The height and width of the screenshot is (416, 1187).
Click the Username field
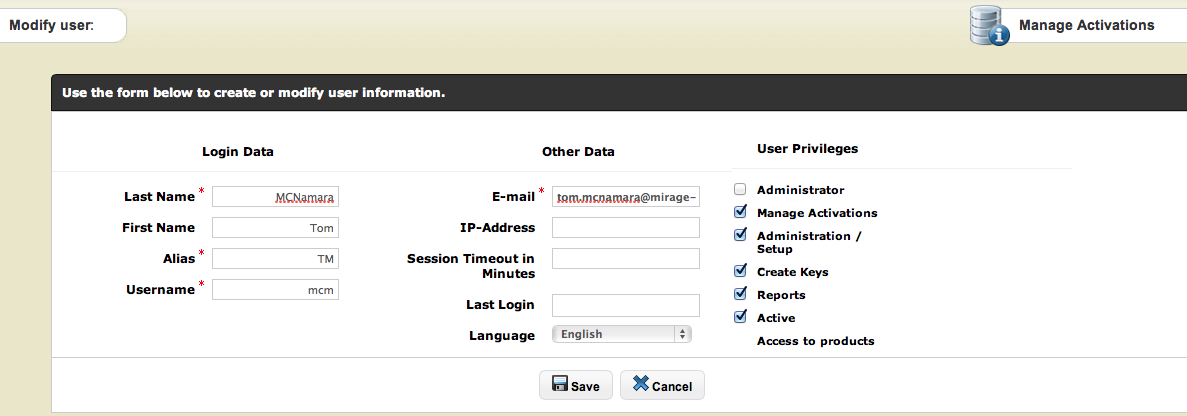[275, 290]
